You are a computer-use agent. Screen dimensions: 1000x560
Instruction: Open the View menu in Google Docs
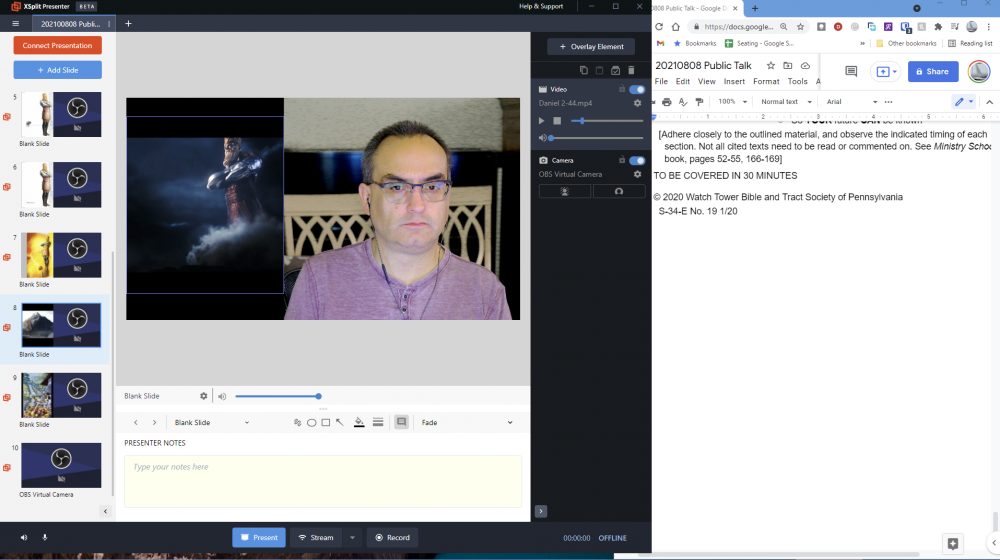[x=706, y=82]
